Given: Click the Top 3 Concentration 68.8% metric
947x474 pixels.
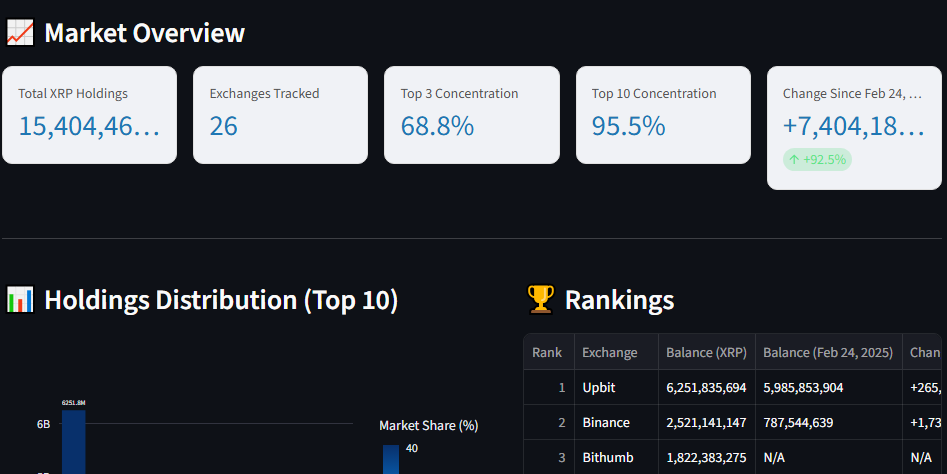Looking at the screenshot, I should click(x=437, y=126).
